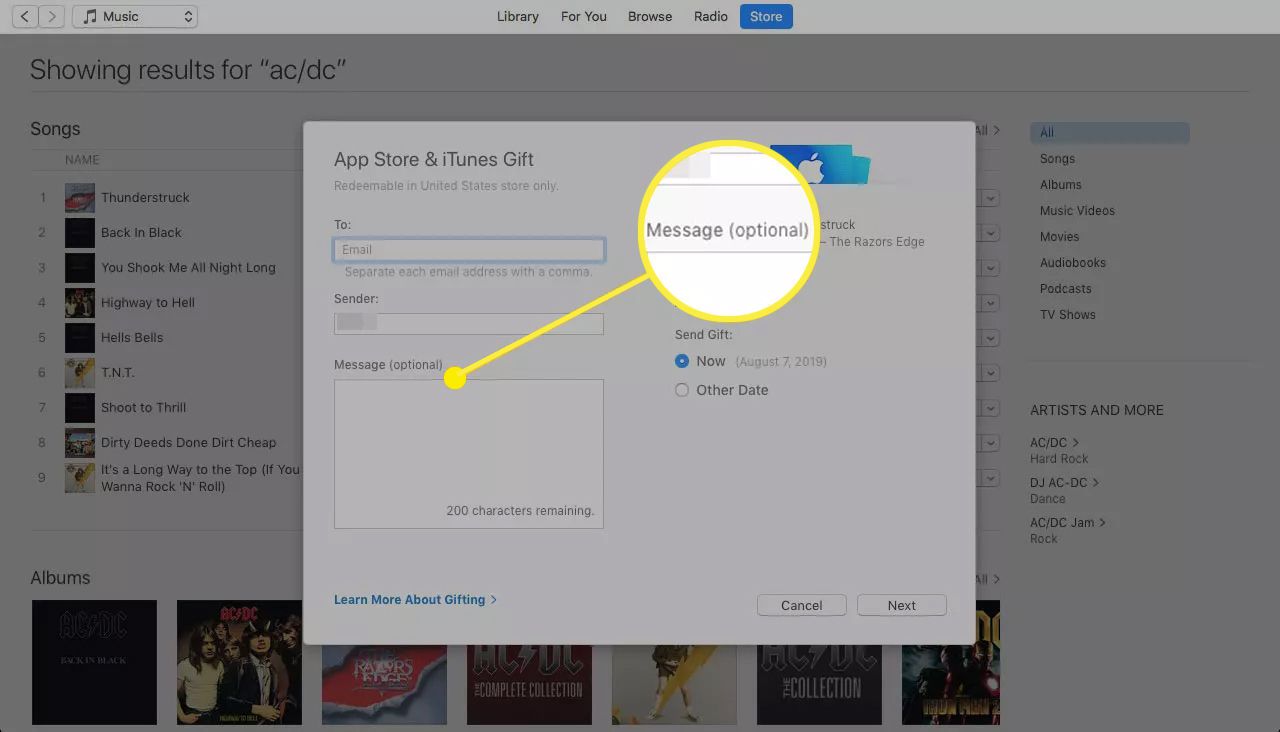The height and width of the screenshot is (732, 1280).
Task: Select the Store tab
Action: [x=766, y=16]
